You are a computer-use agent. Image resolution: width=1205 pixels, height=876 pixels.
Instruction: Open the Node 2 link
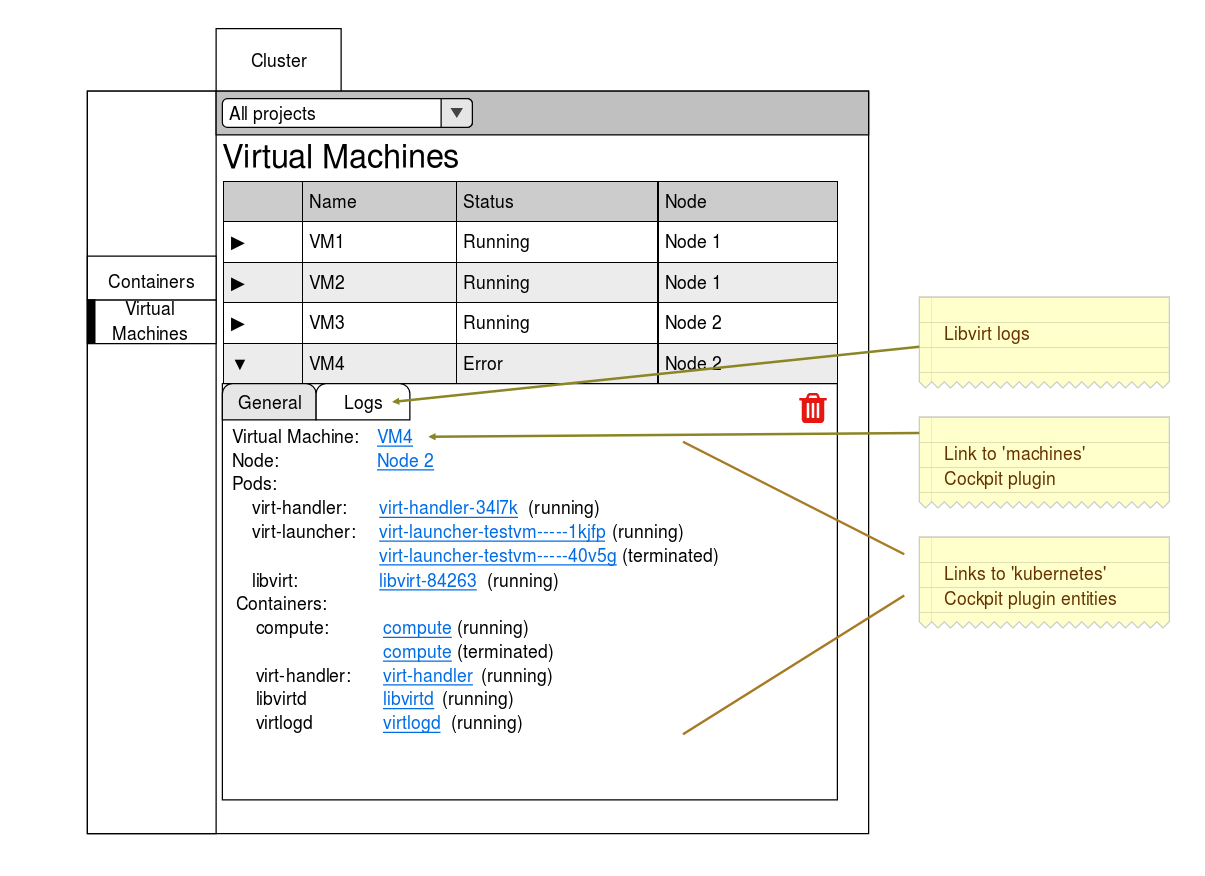tap(405, 460)
